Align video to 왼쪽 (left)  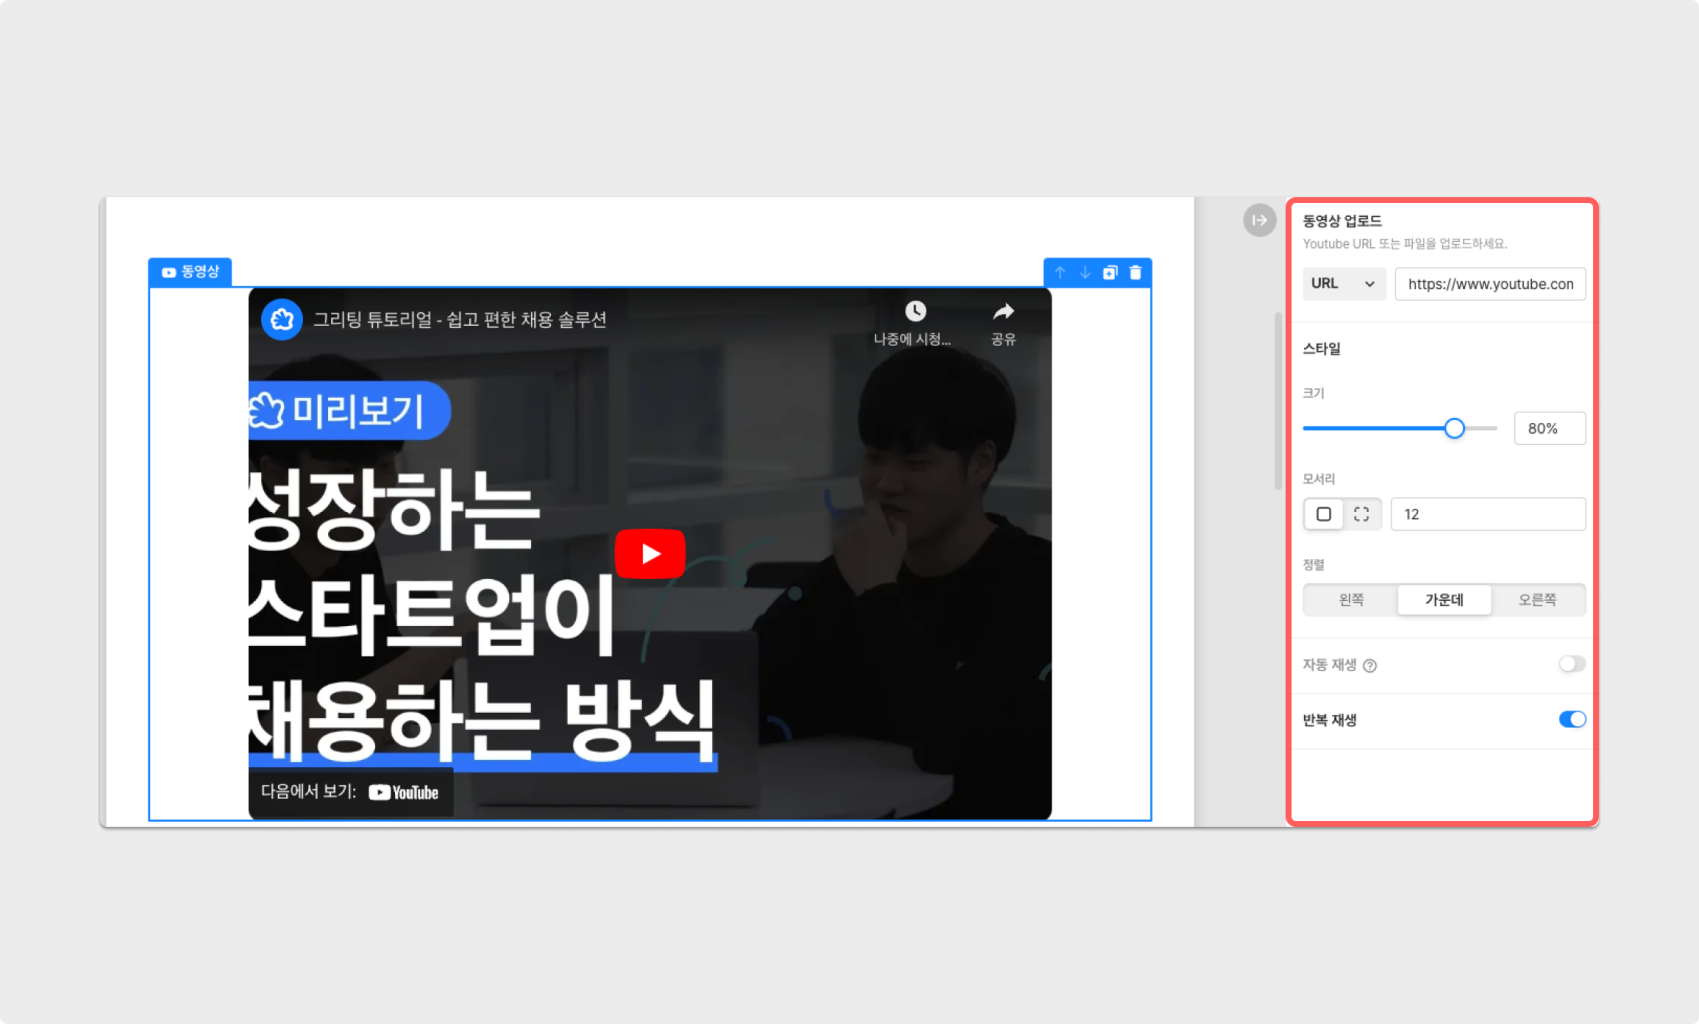pyautogui.click(x=1351, y=600)
